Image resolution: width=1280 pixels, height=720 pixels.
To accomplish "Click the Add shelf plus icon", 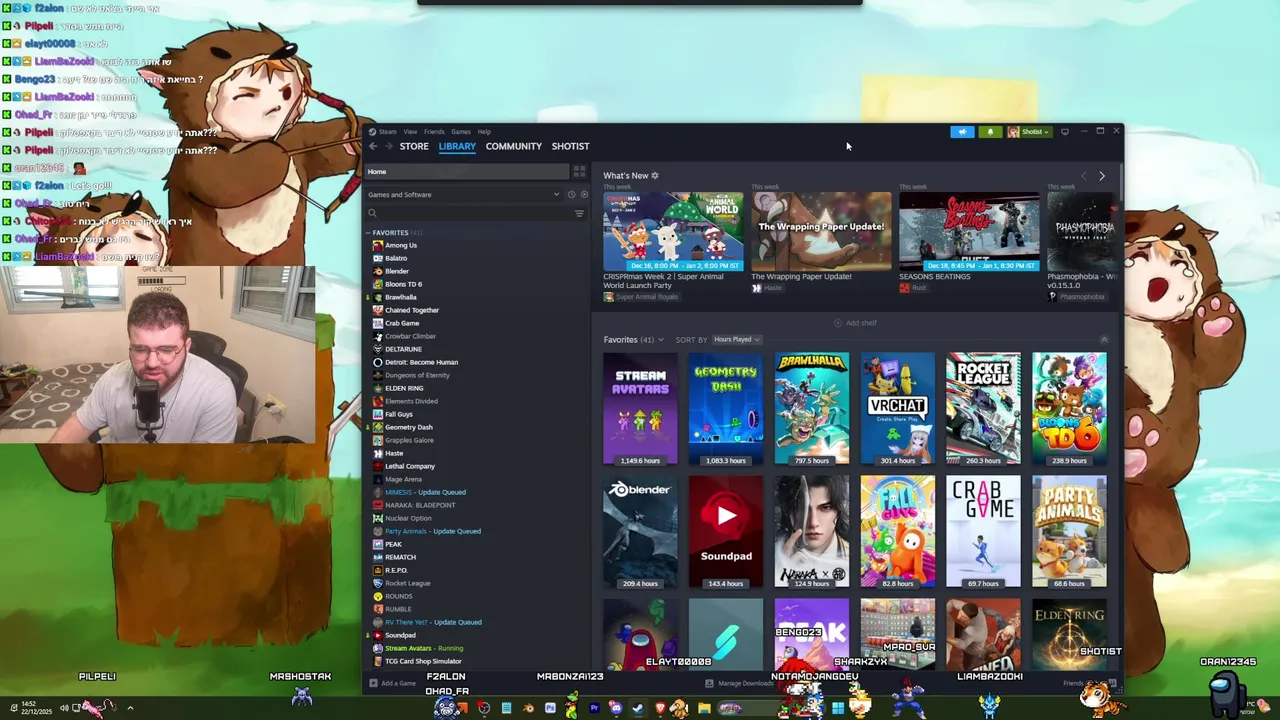I will click(838, 323).
